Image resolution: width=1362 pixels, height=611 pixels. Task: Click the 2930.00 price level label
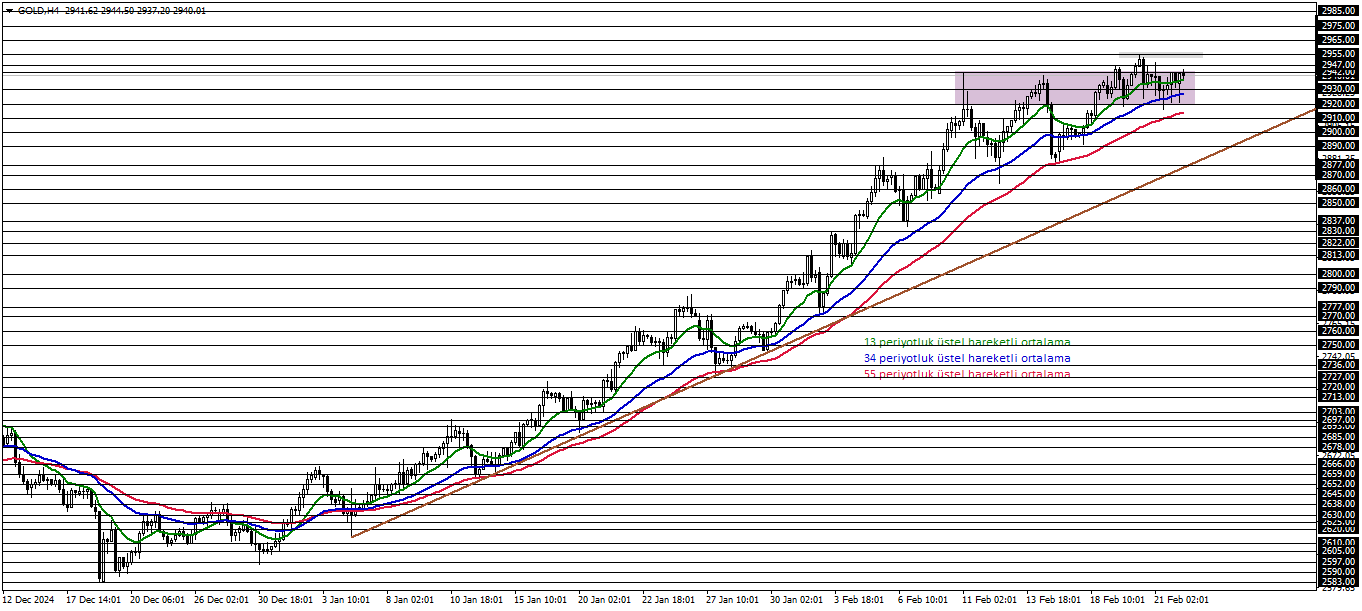1339,89
